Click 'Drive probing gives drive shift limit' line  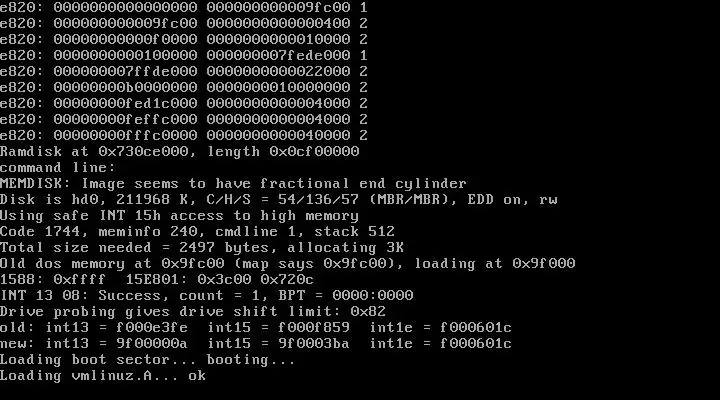[193, 311]
